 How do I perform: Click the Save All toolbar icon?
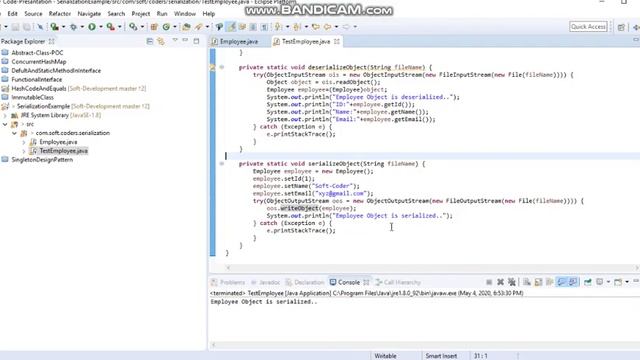[x=27, y=27]
